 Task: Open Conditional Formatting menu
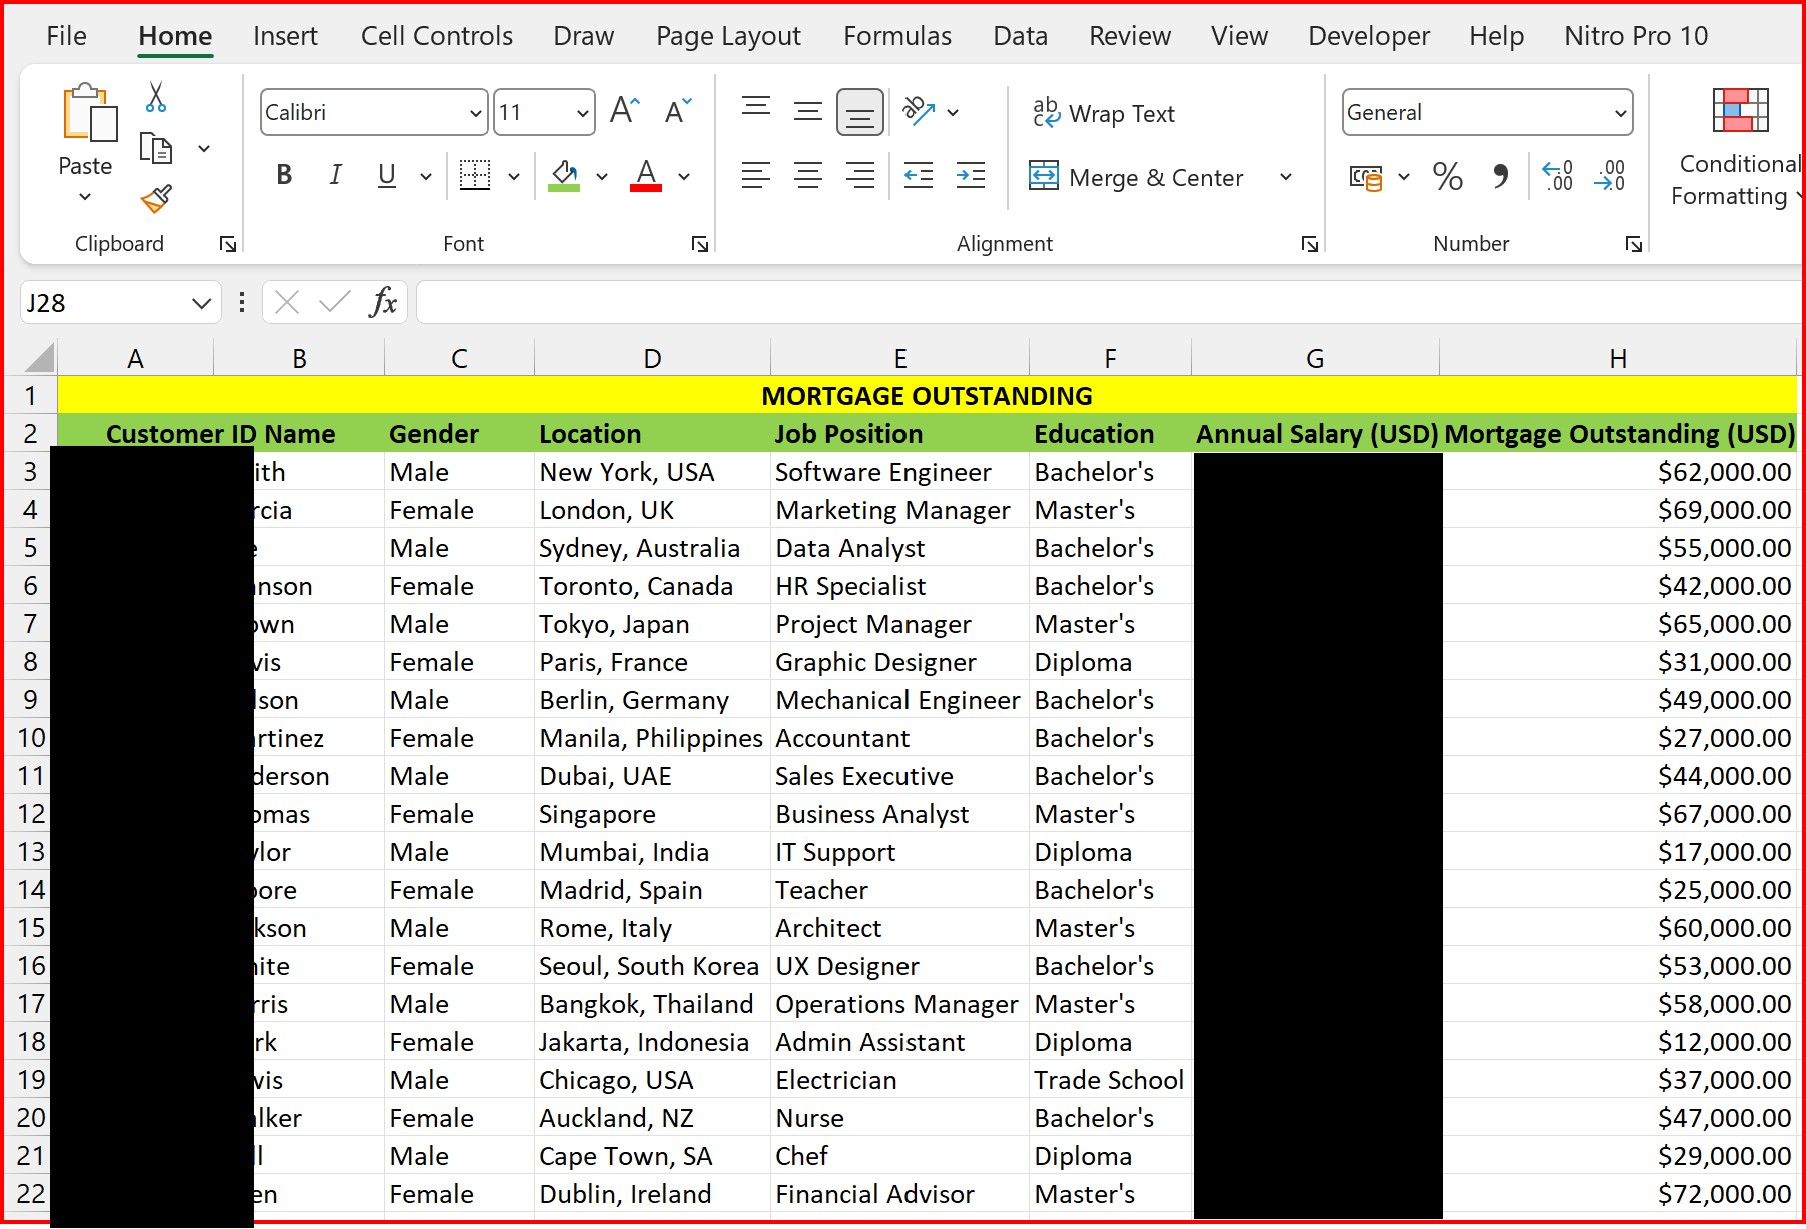[1738, 147]
